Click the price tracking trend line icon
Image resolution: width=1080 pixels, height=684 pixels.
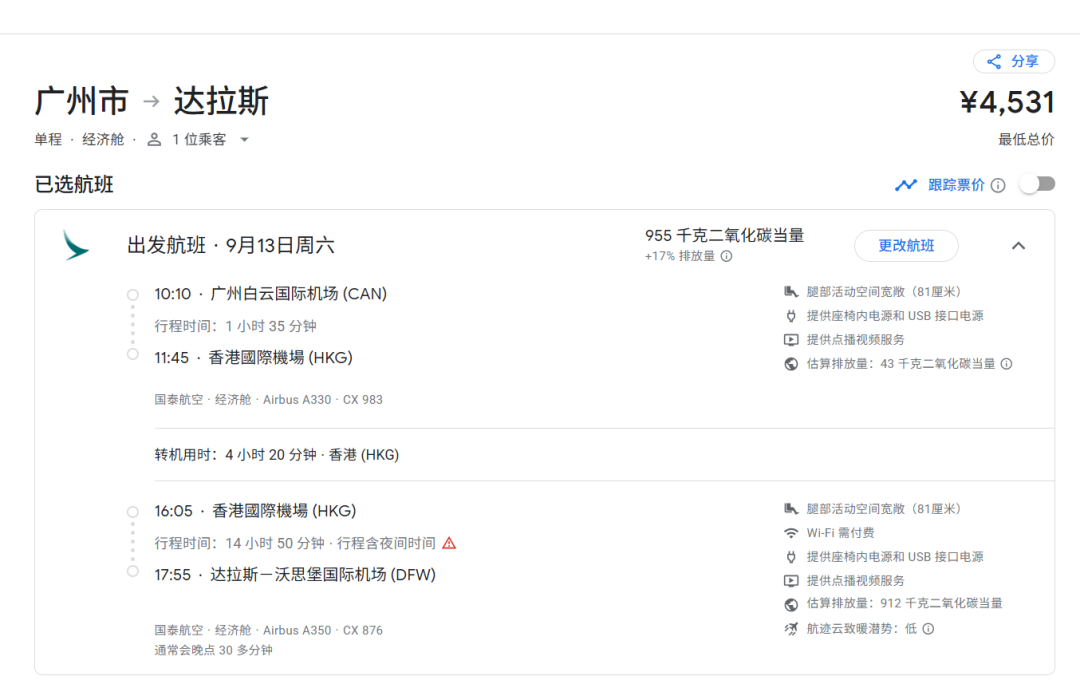coord(906,185)
